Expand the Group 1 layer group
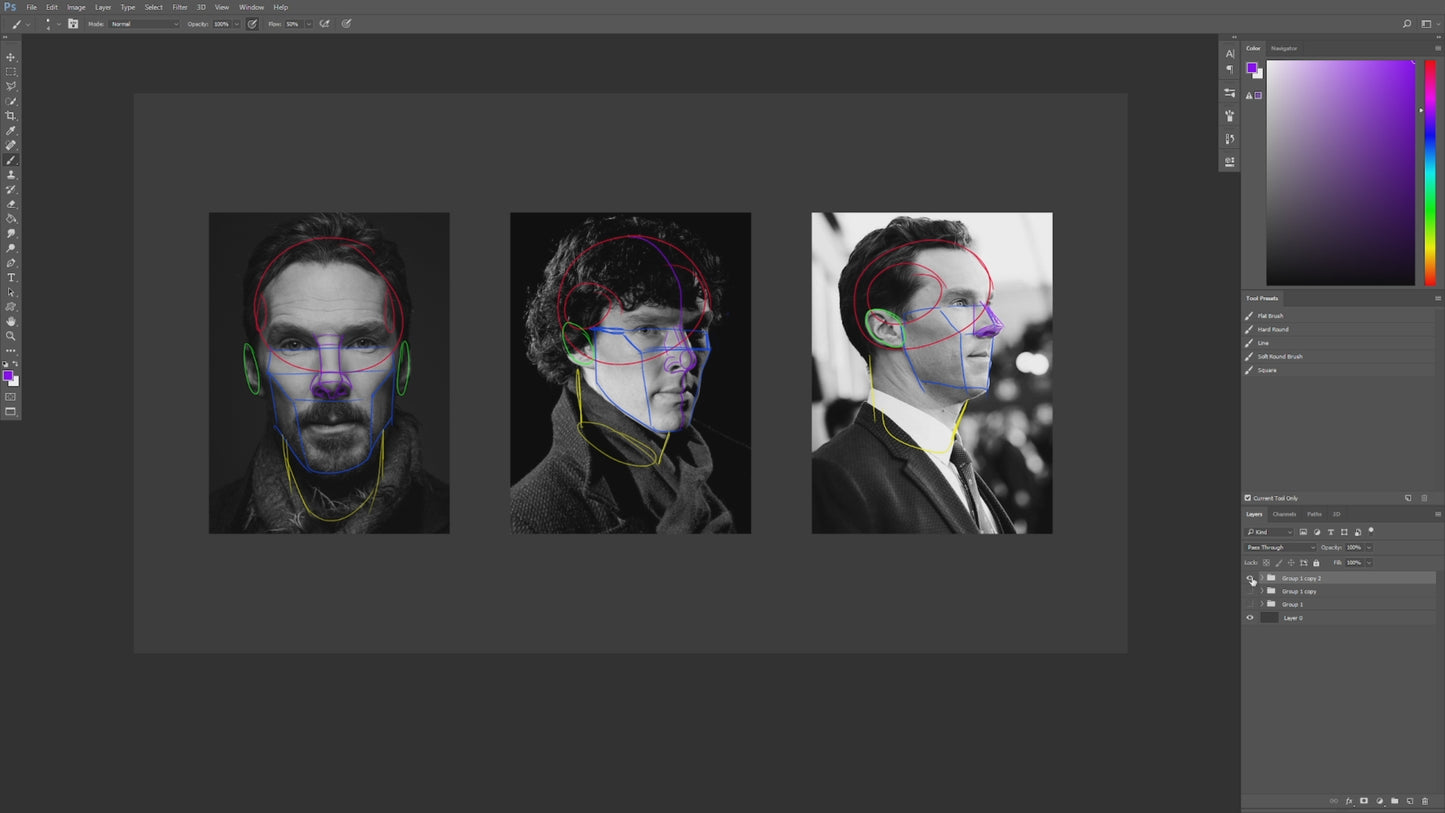The width and height of the screenshot is (1445, 813). tap(1259, 604)
